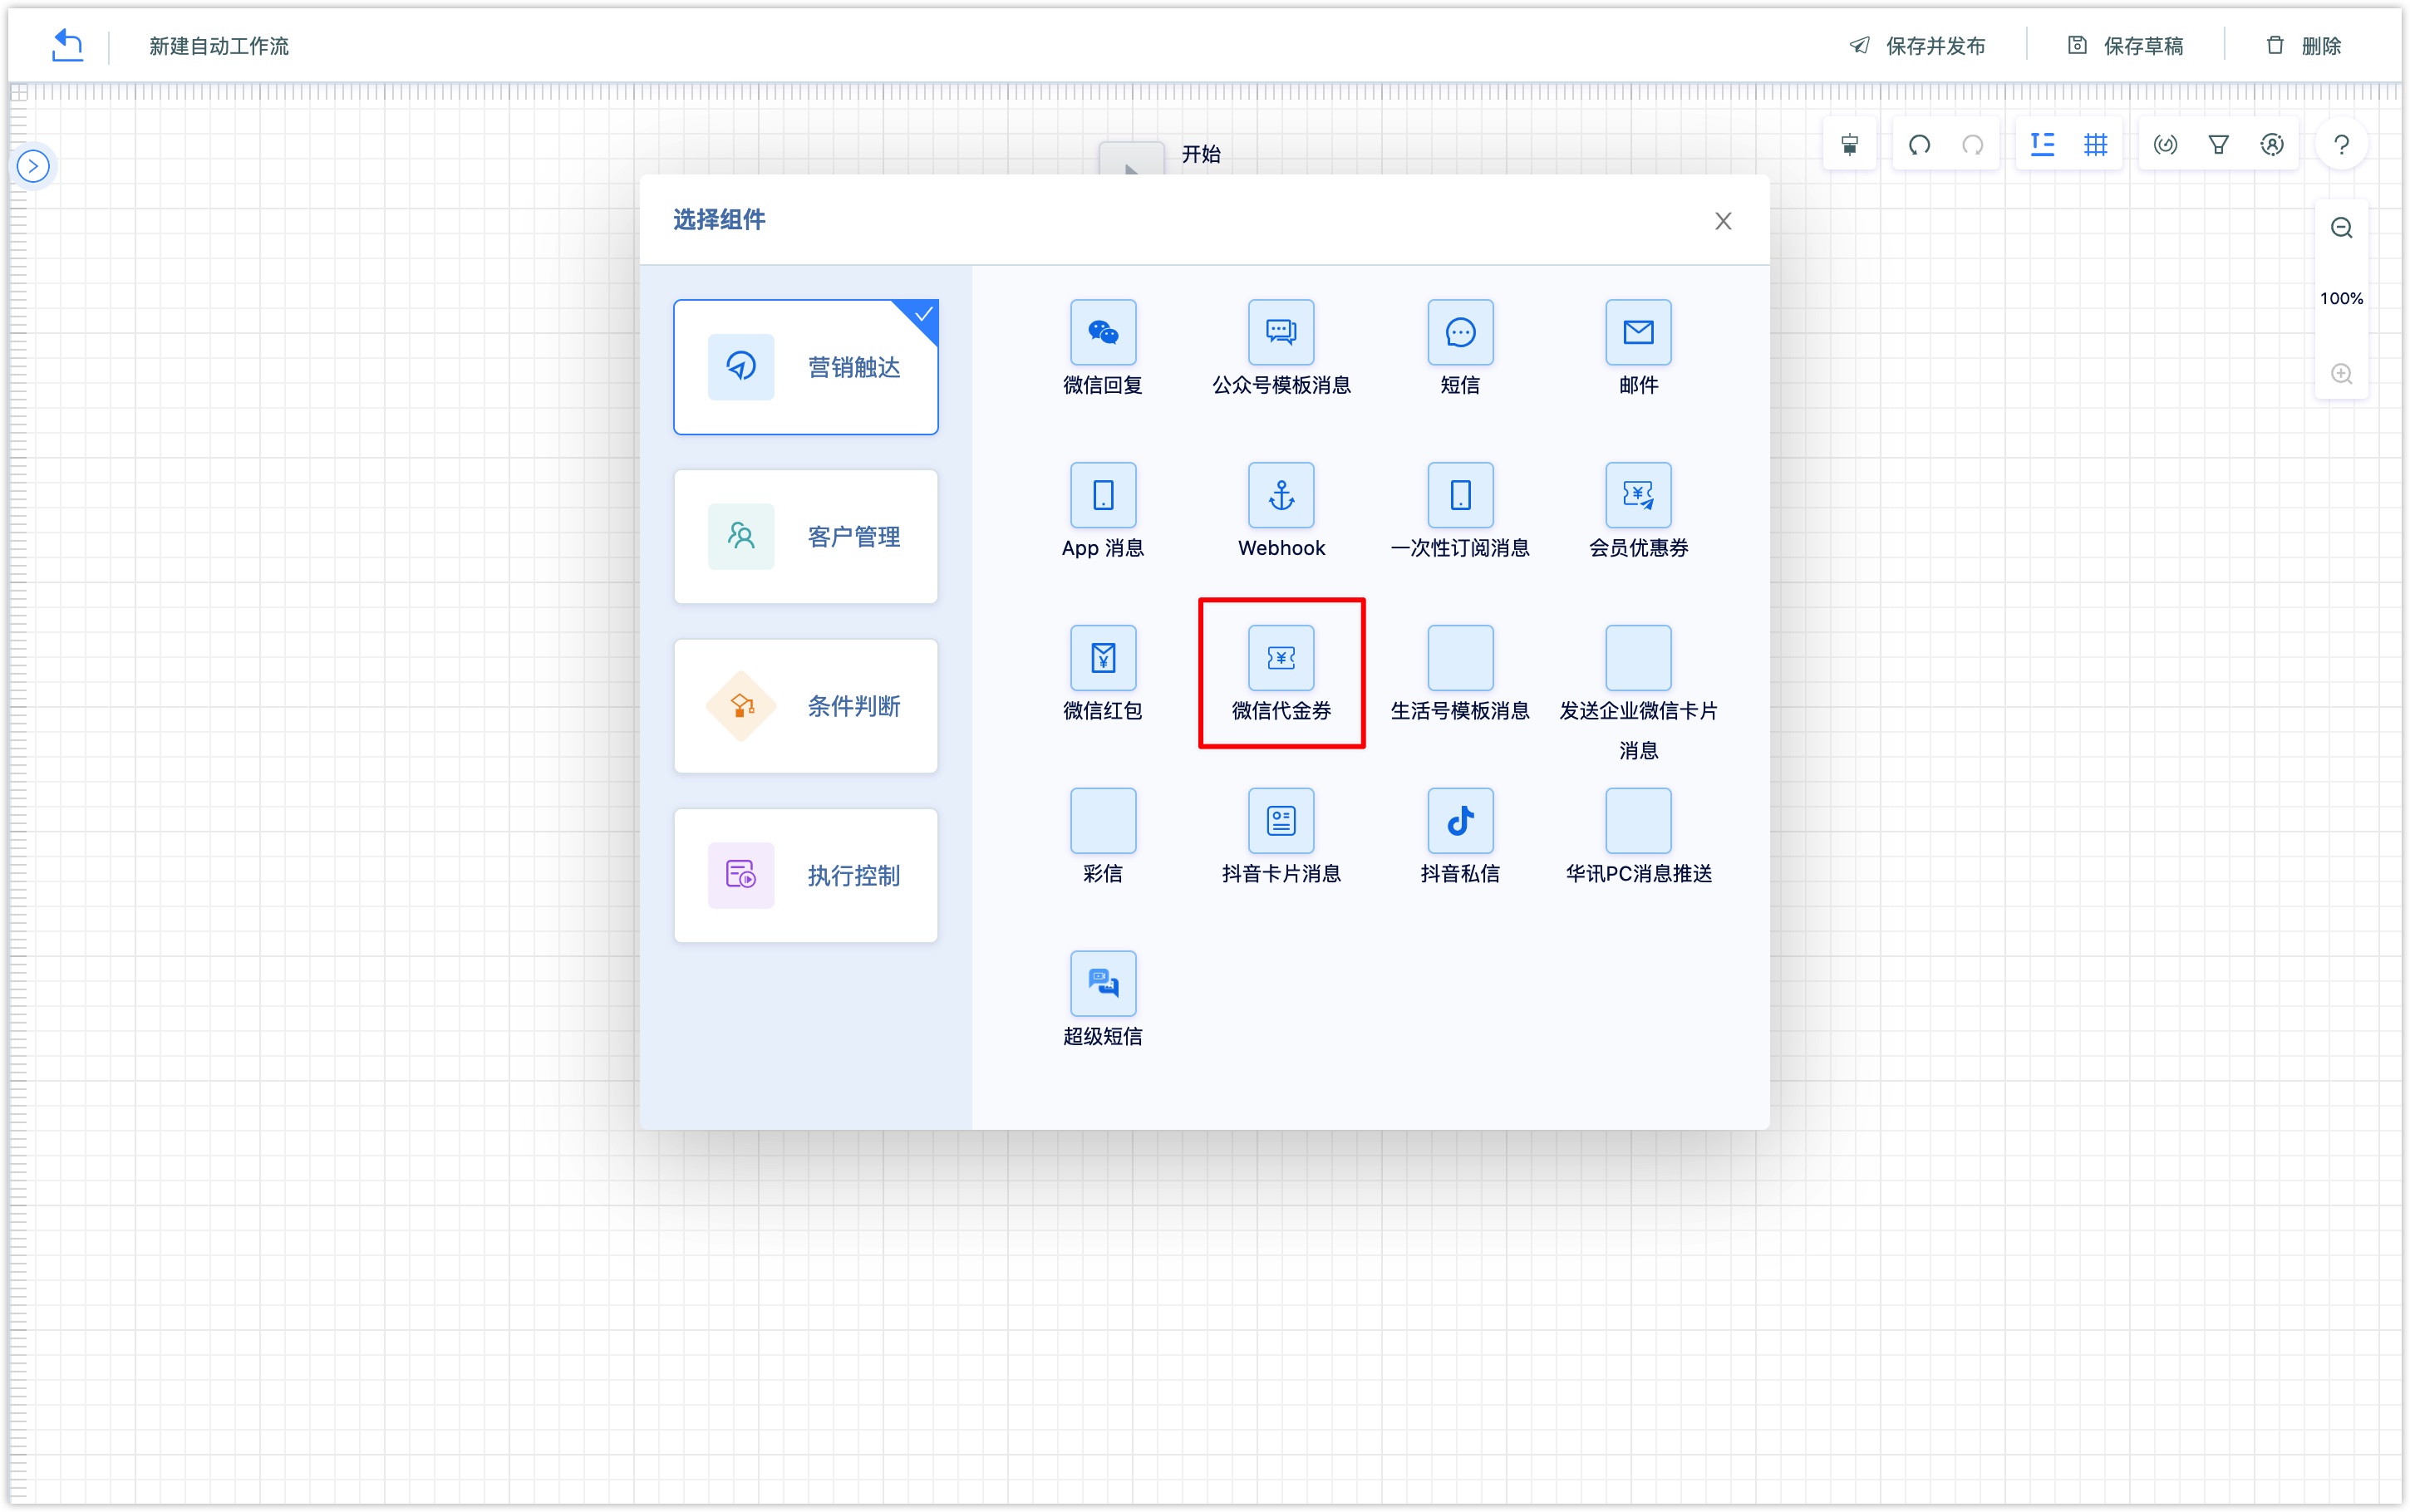Image resolution: width=2410 pixels, height=1512 pixels.
Task: Pick the 彩信 MMS component
Action: 1102,837
